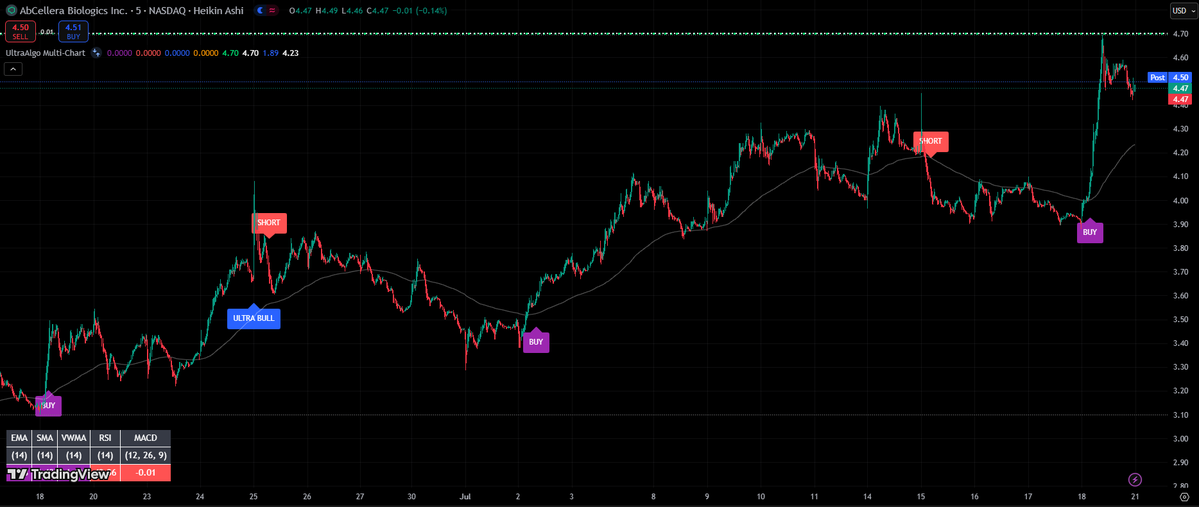Click the (12, 26, 9) MACD parameters cell
Screen dimensions: 1199x507
145,455
